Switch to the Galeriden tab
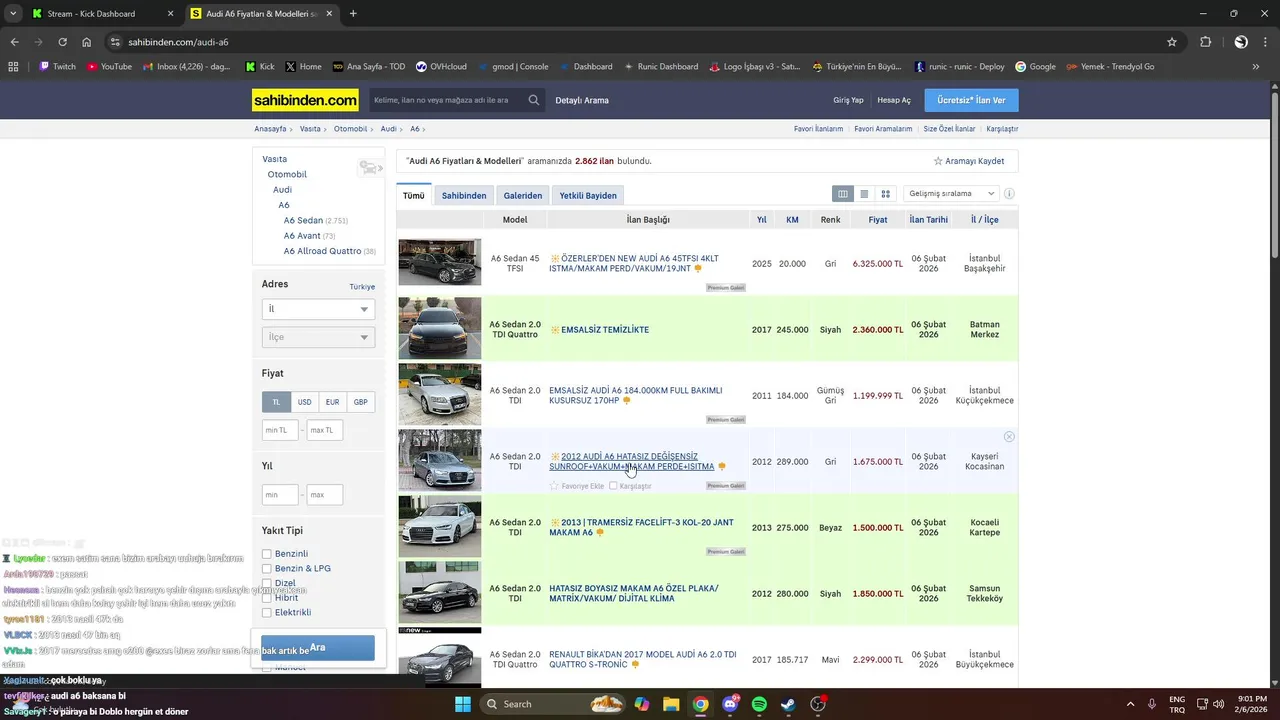1280x720 pixels. (523, 195)
